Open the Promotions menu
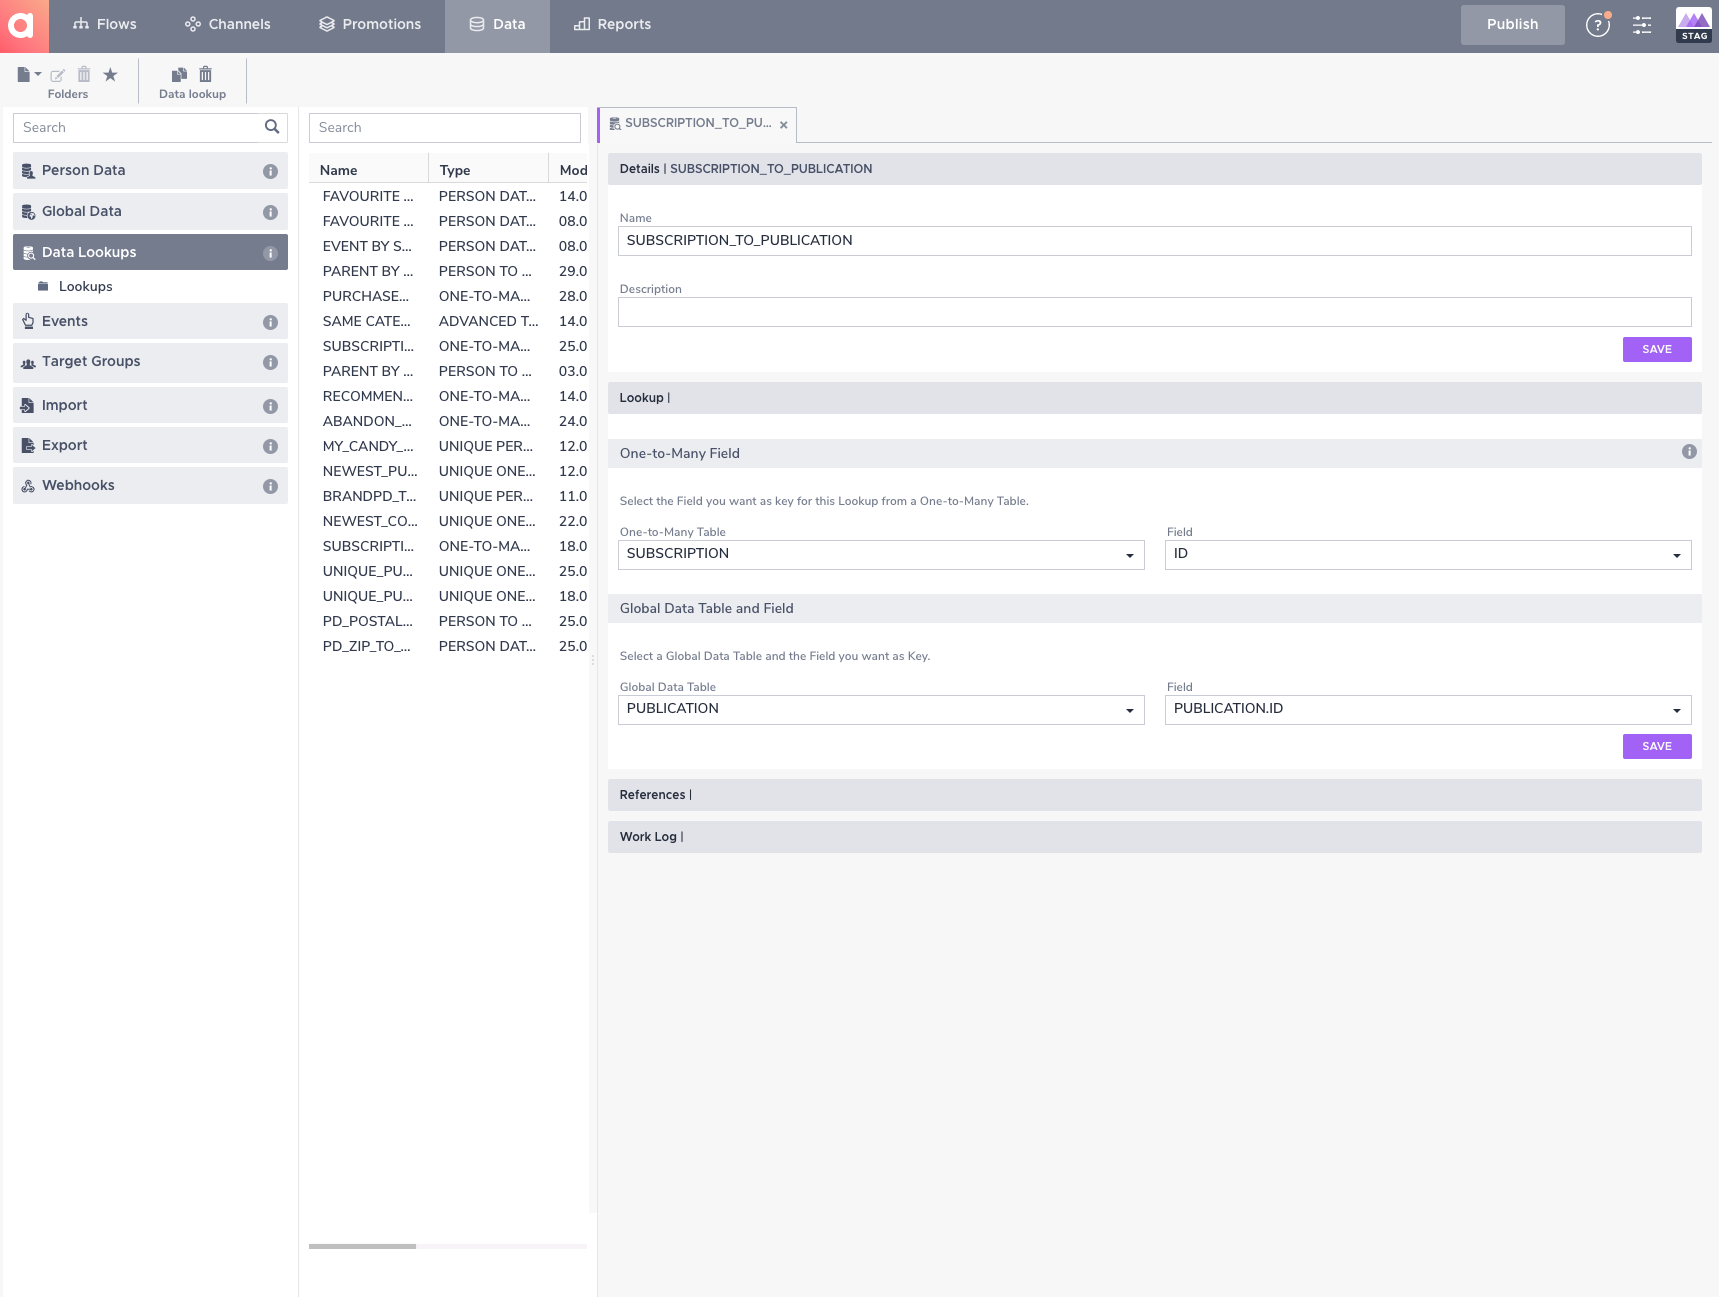Viewport: 1719px width, 1297px height. [x=370, y=24]
